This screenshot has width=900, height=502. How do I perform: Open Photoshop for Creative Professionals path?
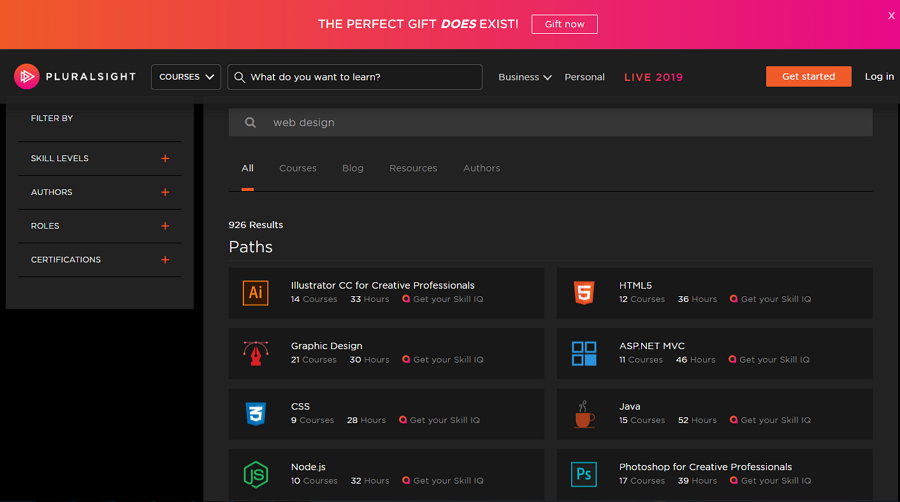coord(705,467)
